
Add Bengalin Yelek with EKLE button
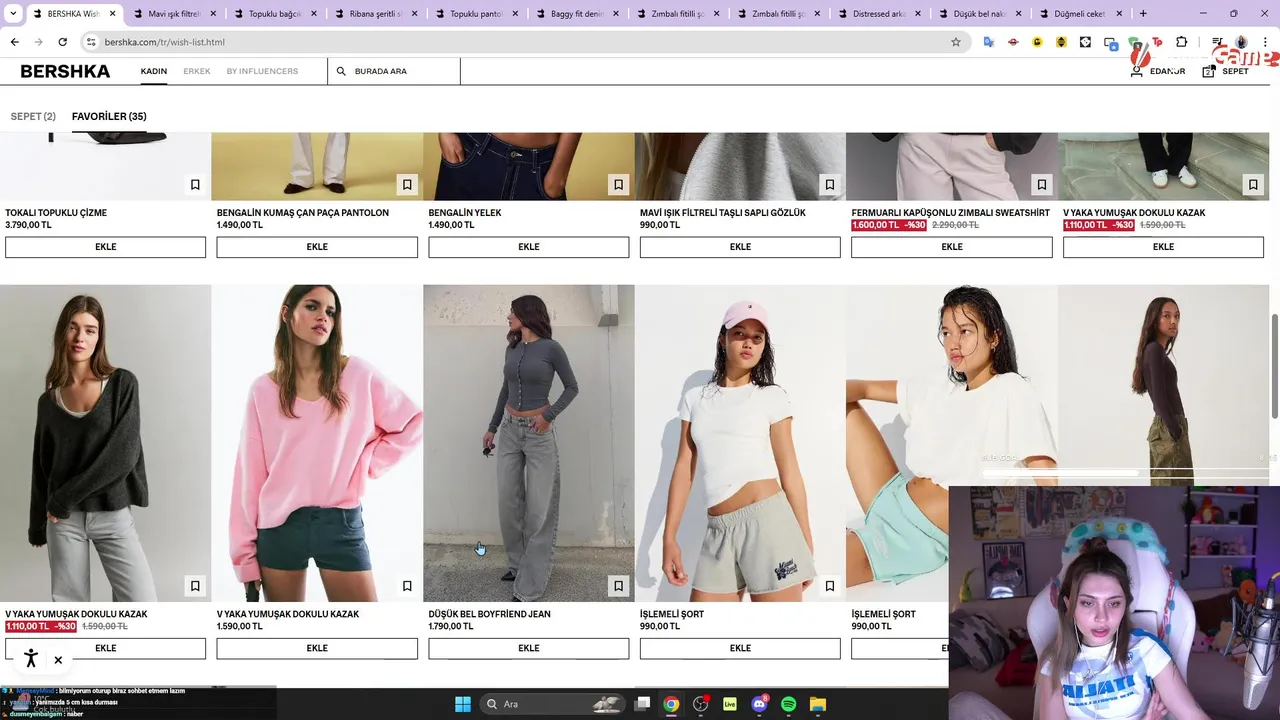point(528,247)
